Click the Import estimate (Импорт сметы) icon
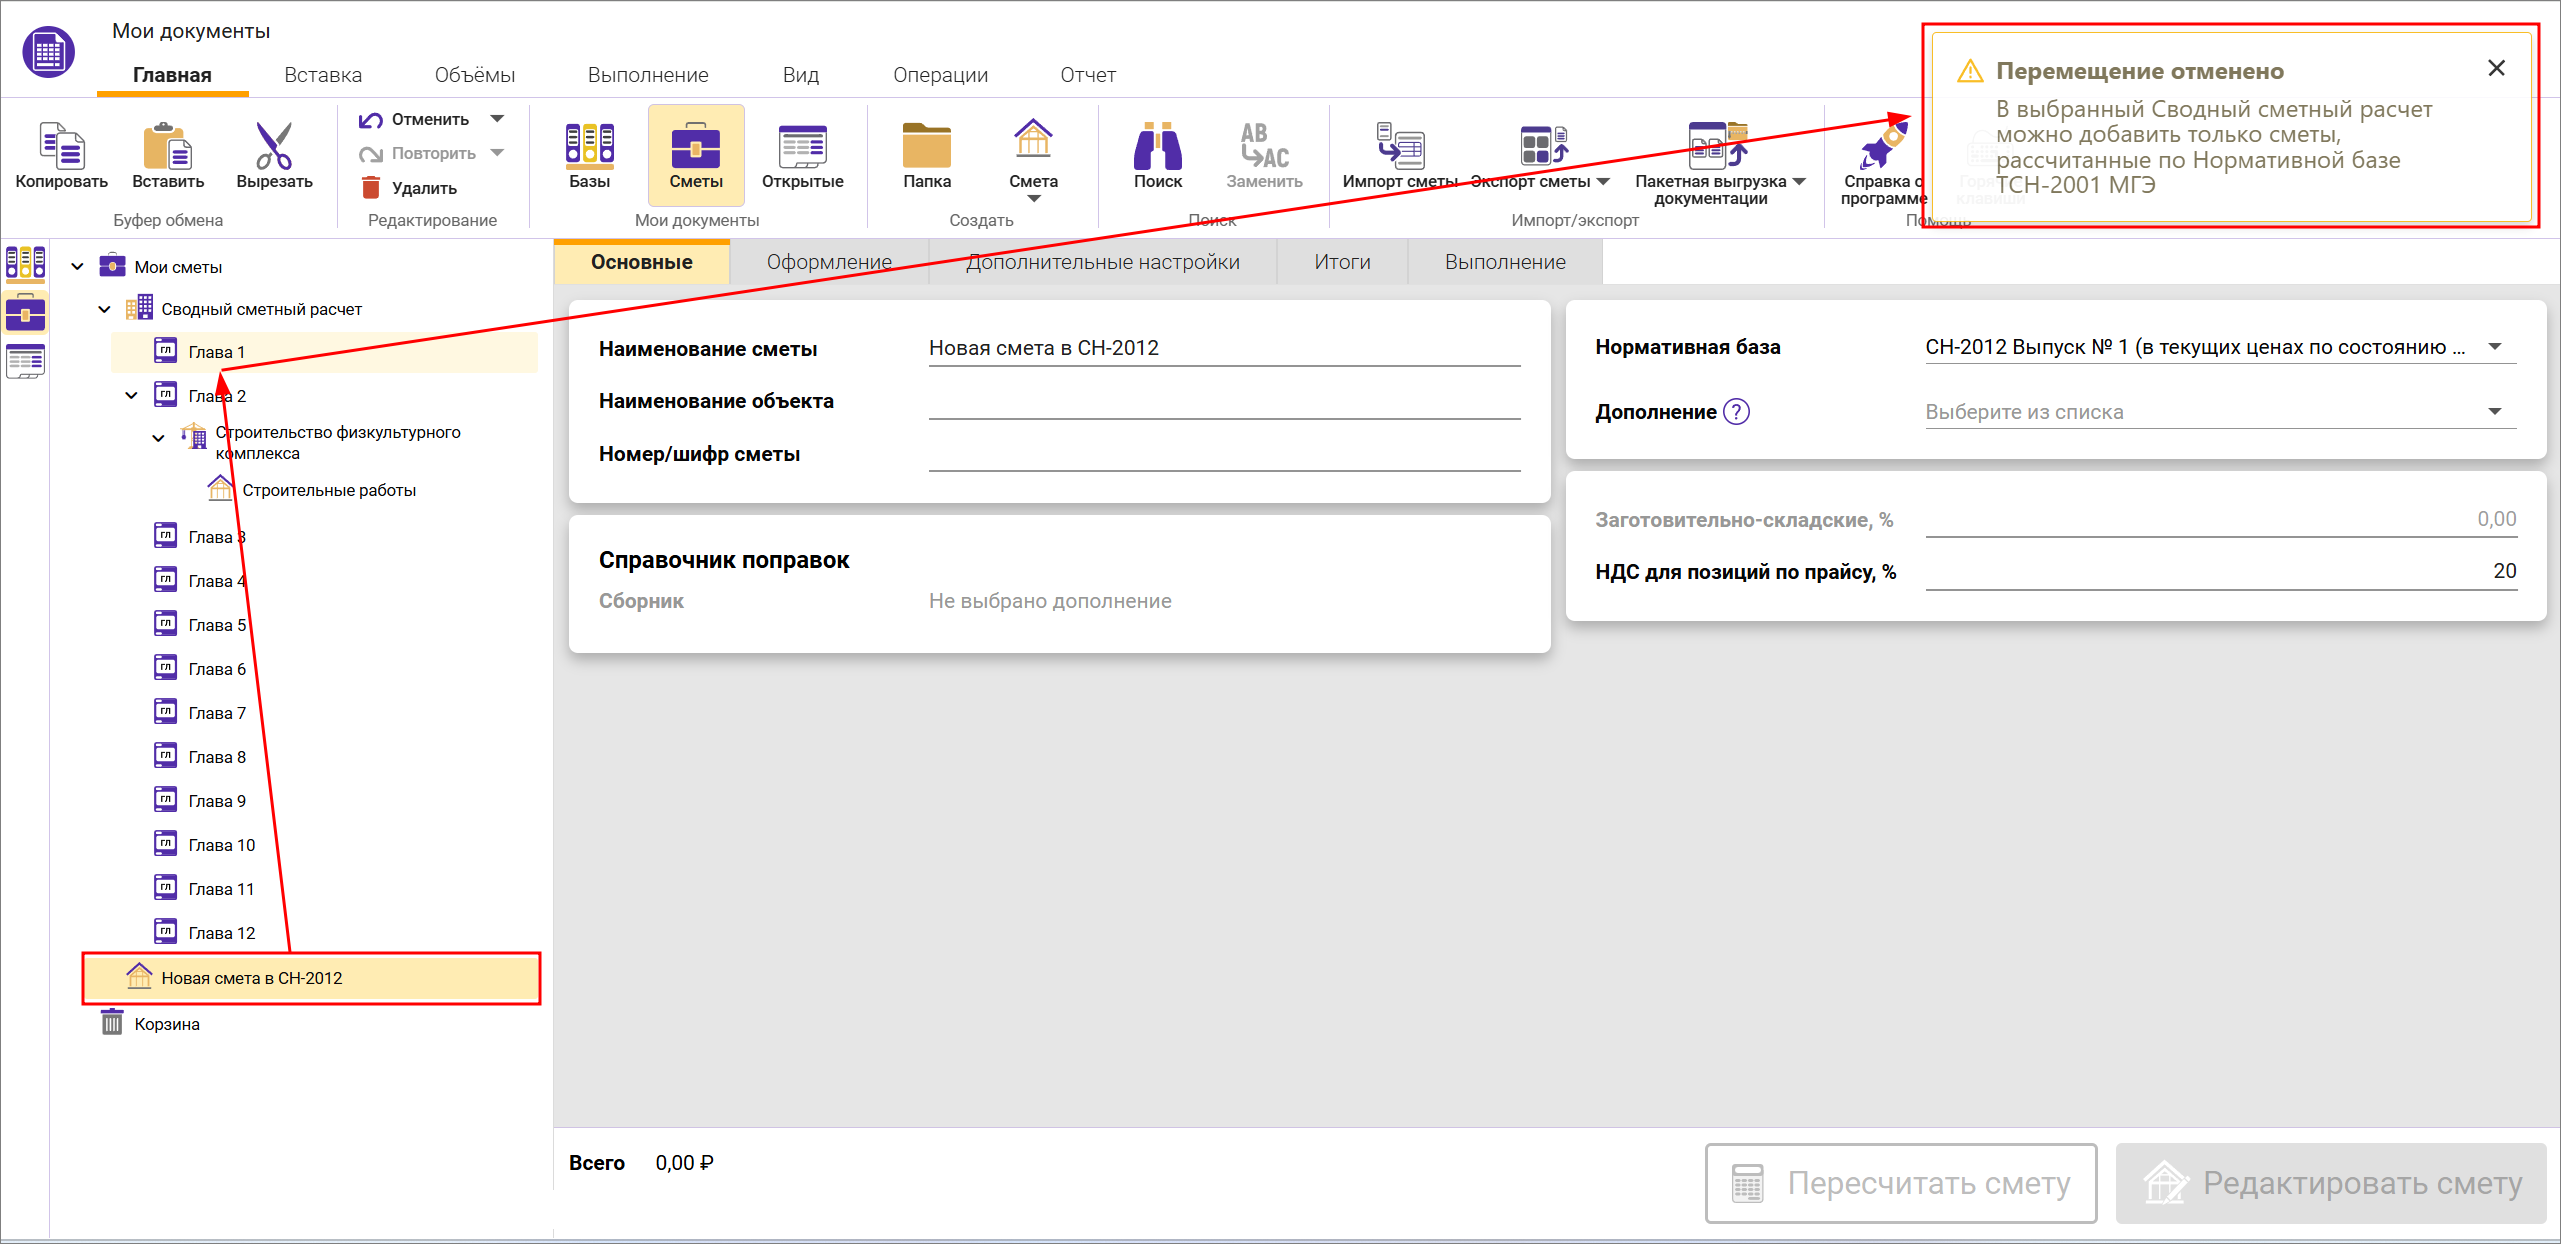Screen dimensions: 2561x1244 pos(1399,147)
